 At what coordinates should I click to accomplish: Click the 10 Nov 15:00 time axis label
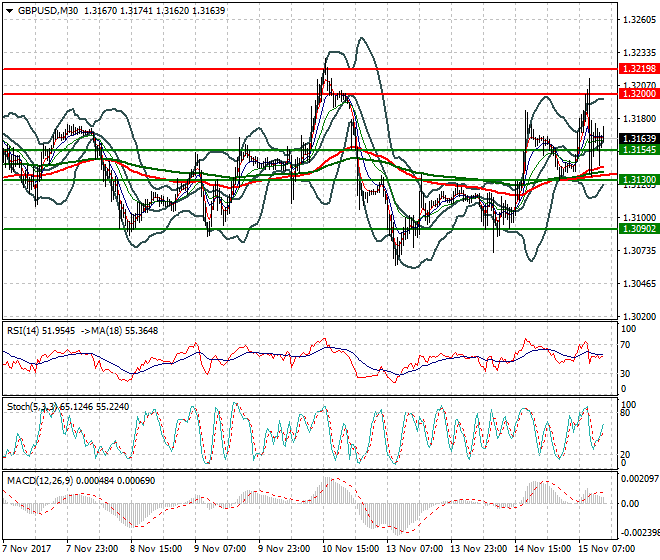(x=348, y=550)
